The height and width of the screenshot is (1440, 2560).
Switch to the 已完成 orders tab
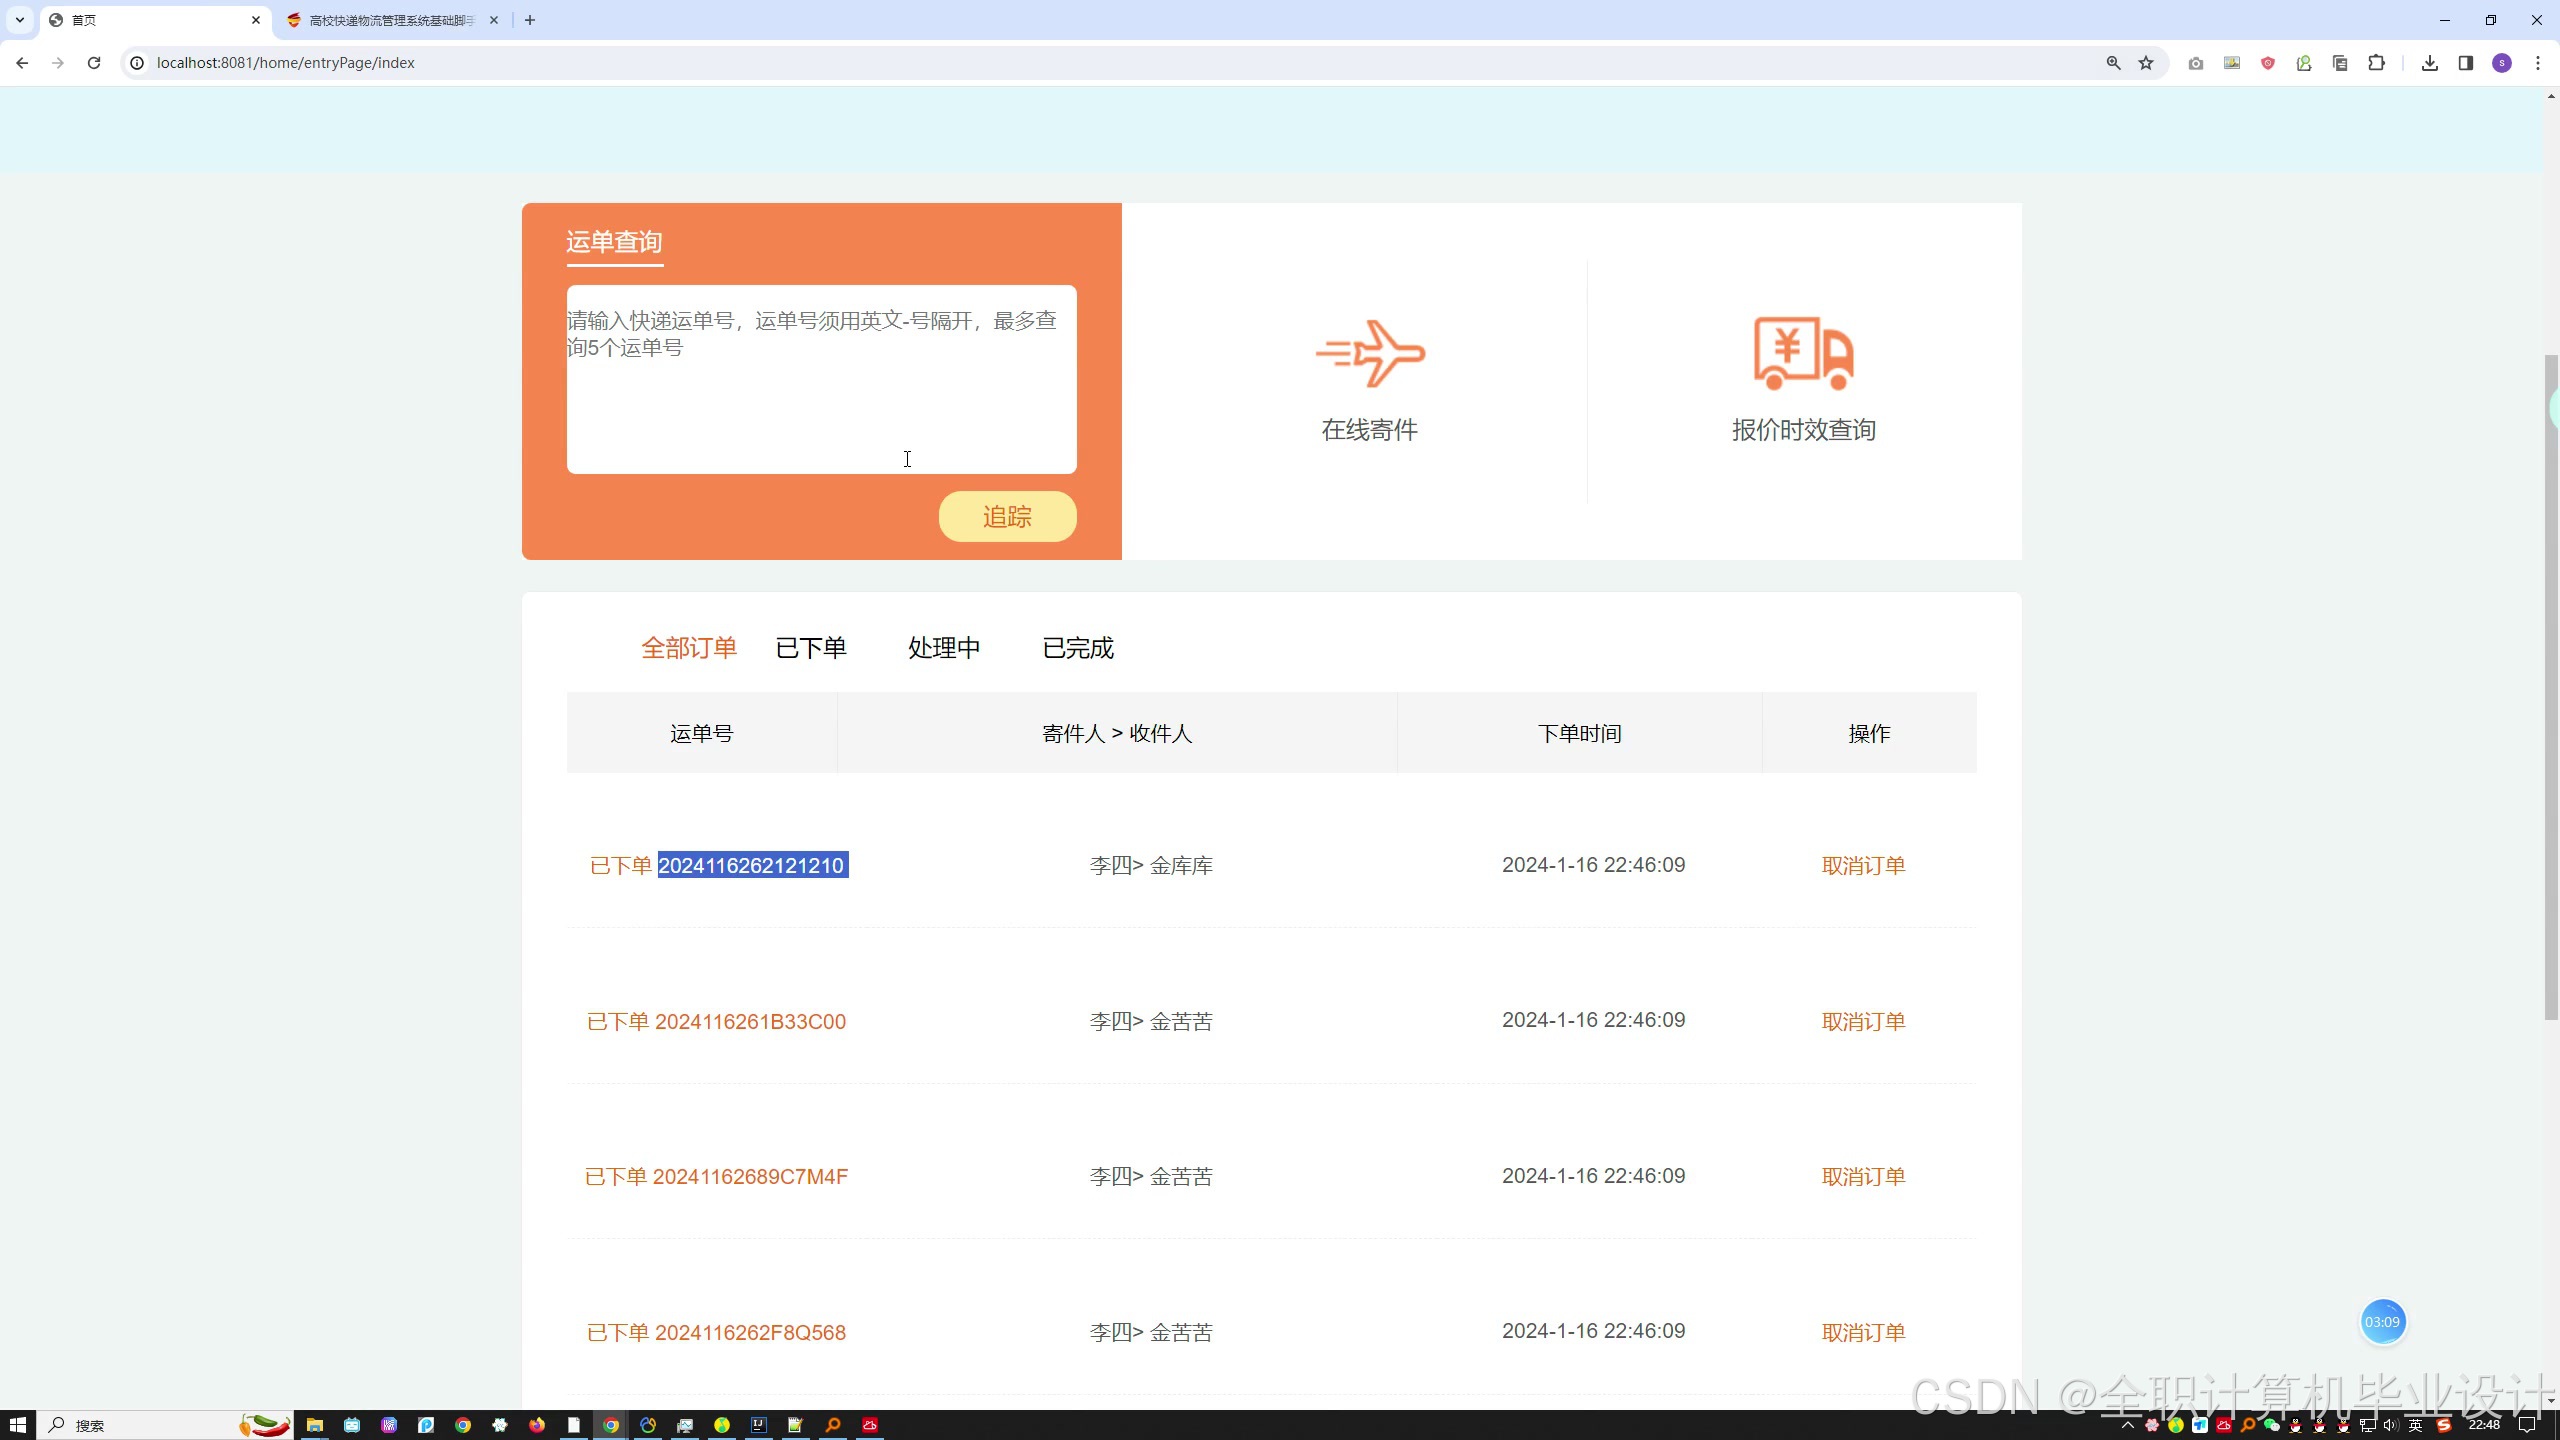(1077, 648)
